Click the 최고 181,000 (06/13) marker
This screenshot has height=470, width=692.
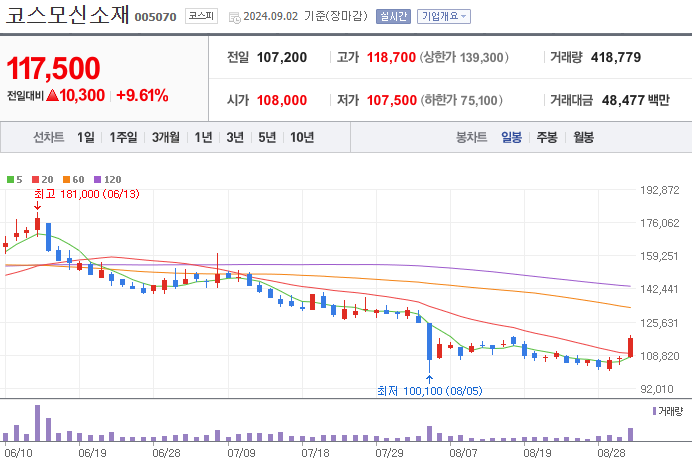[87, 194]
